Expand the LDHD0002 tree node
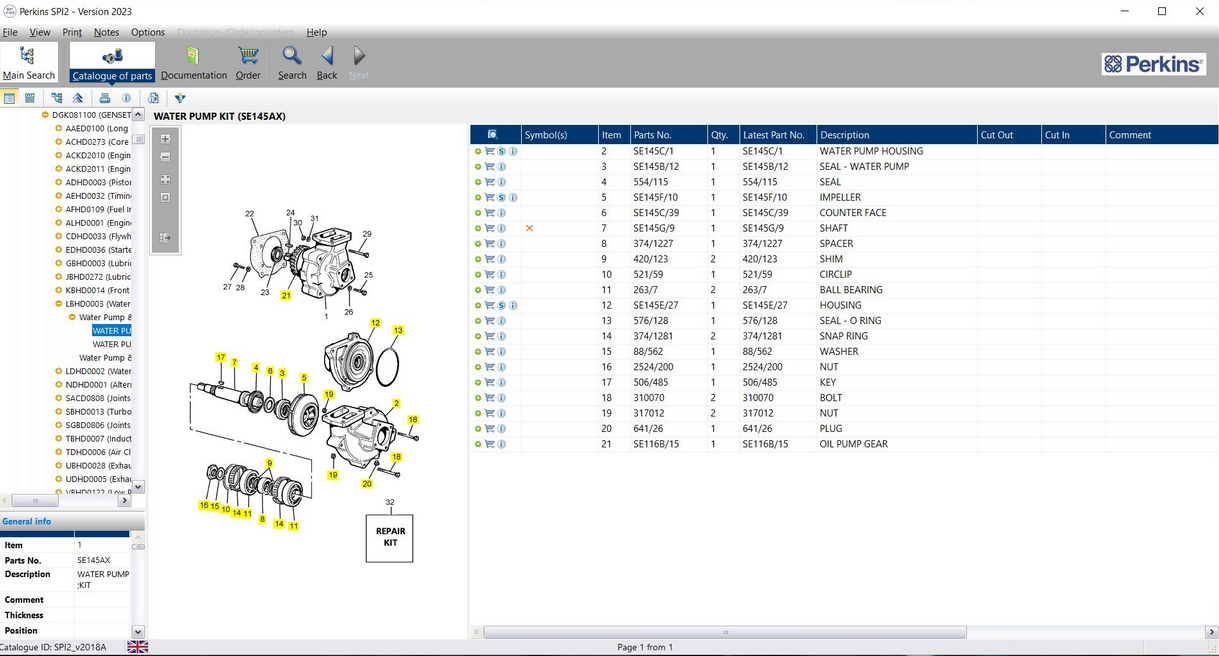Image resolution: width=1219 pixels, height=656 pixels. (x=58, y=371)
